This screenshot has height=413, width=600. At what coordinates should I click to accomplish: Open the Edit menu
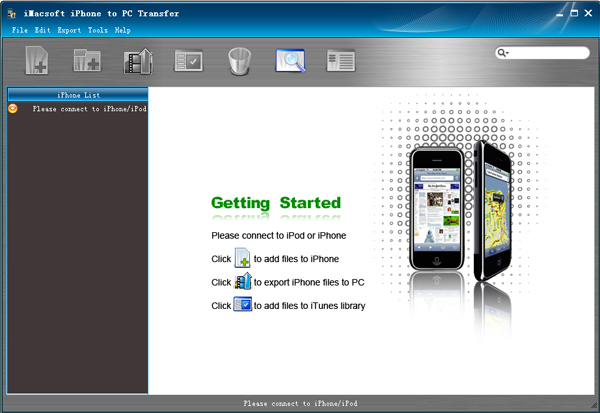(x=42, y=30)
